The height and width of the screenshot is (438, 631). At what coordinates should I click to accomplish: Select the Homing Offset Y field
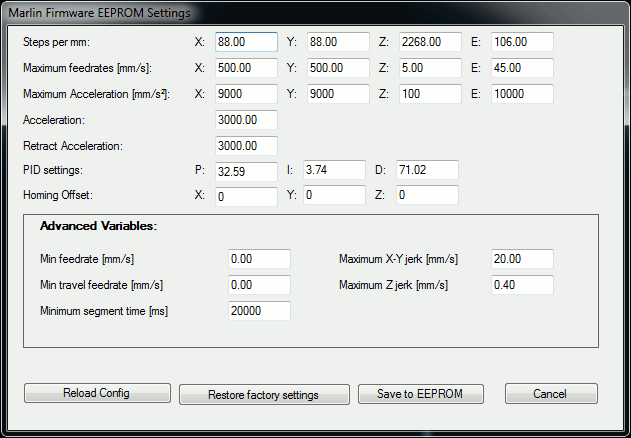pos(334,195)
